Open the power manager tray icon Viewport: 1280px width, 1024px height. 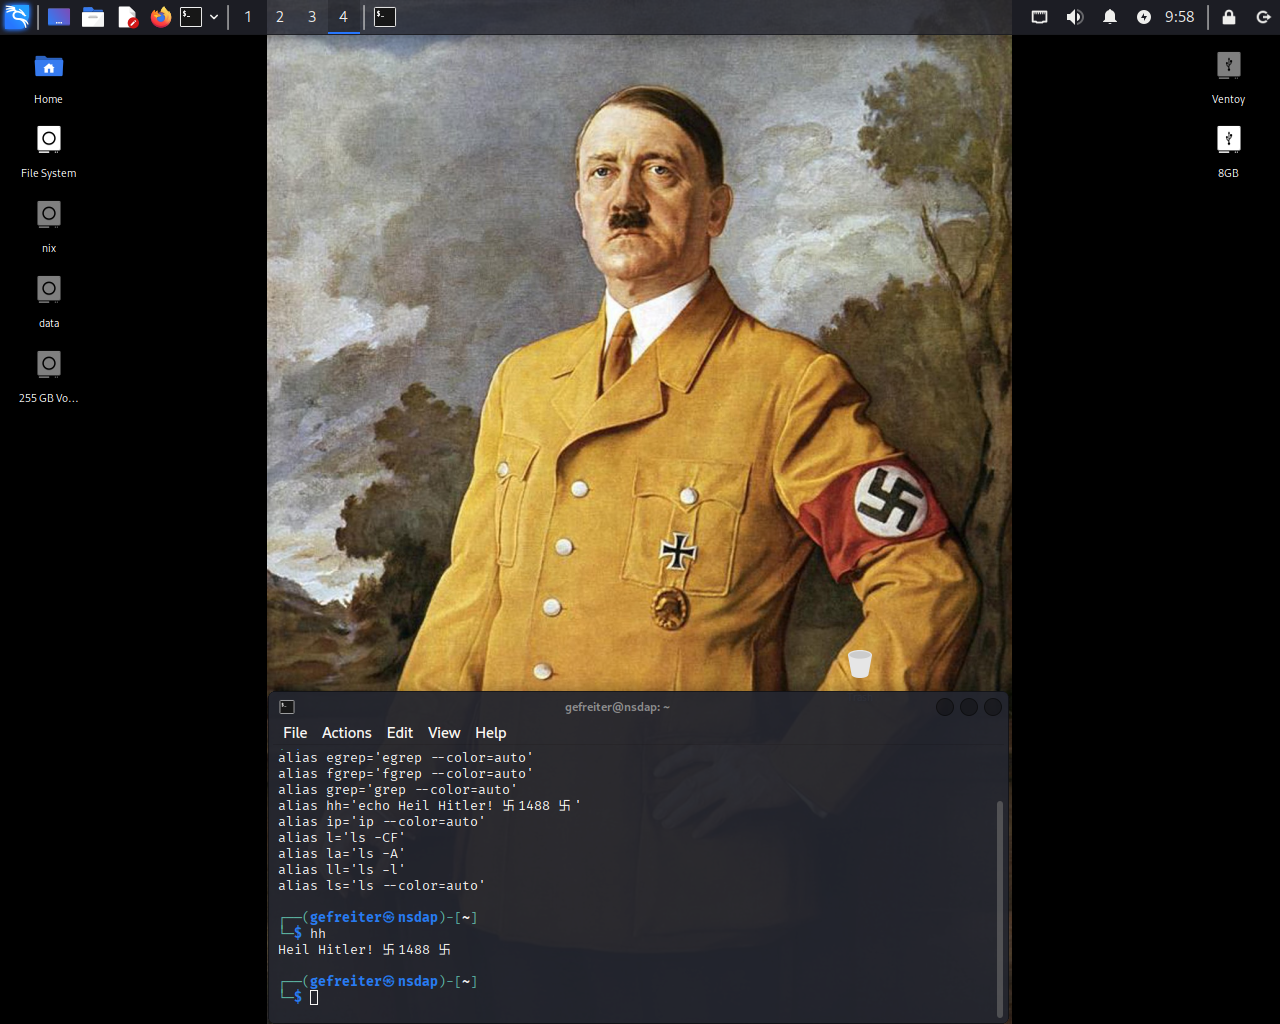tap(1144, 17)
